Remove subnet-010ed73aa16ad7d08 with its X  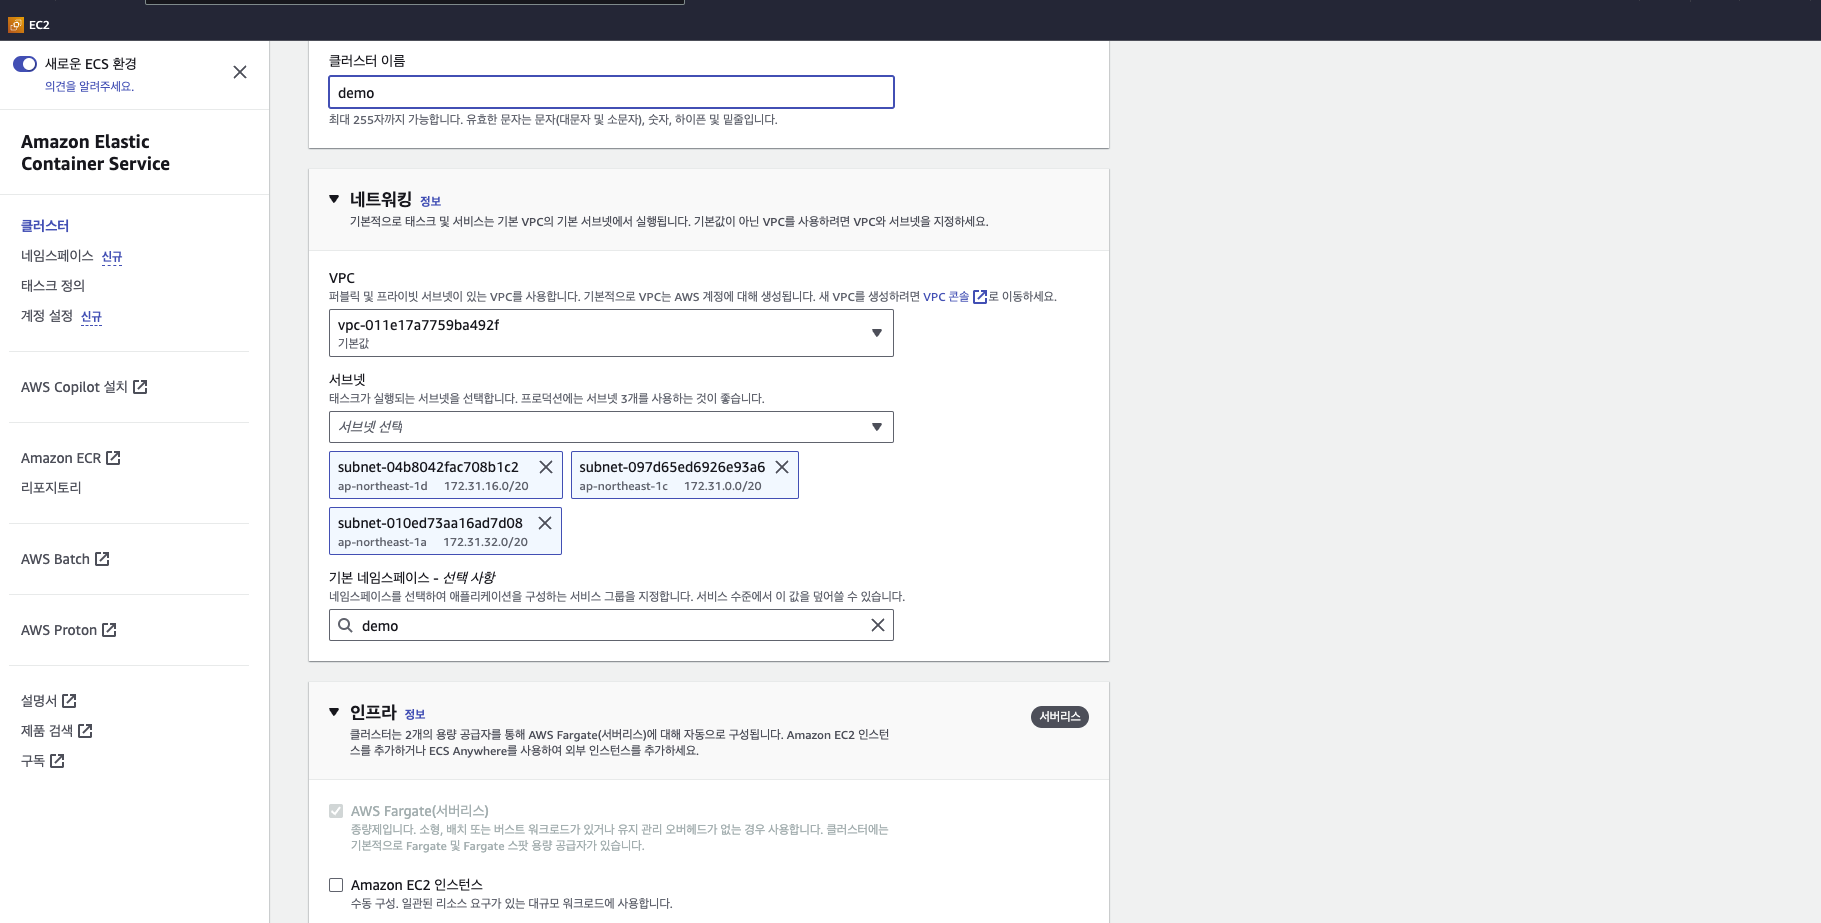click(545, 523)
